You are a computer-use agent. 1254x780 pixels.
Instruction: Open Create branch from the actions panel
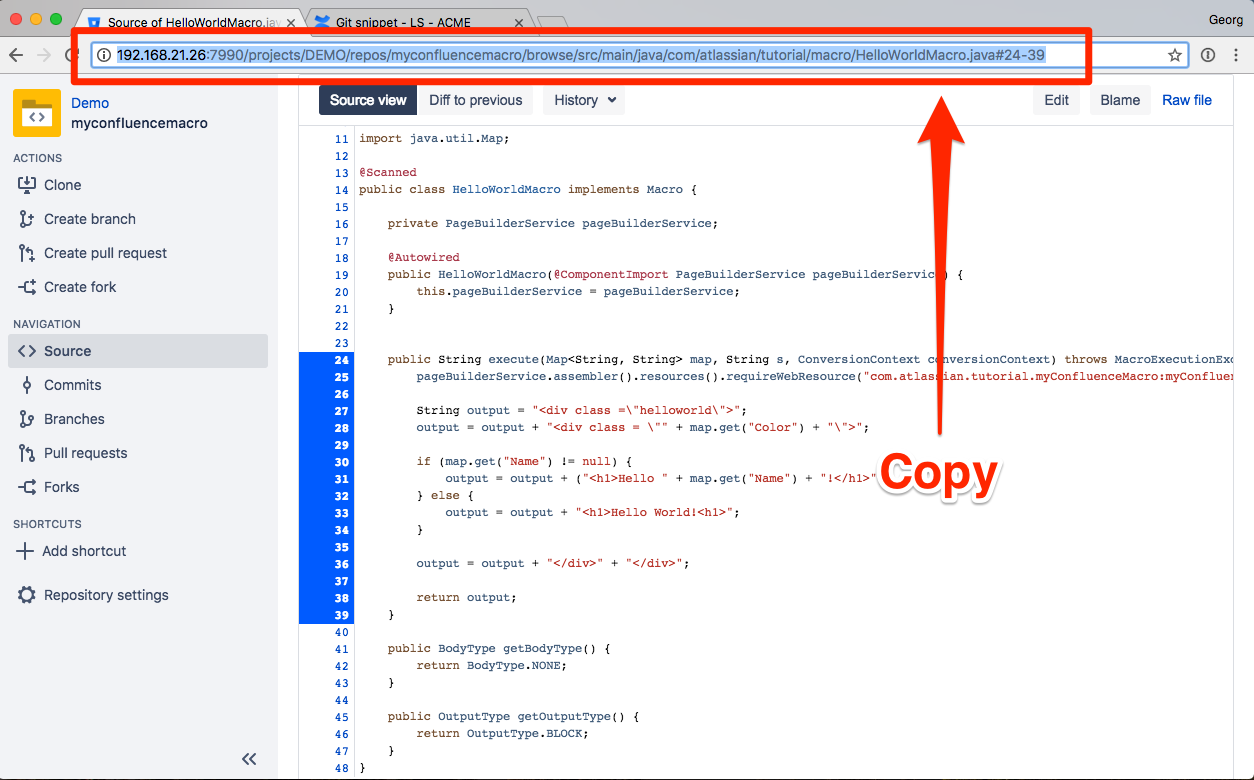89,219
